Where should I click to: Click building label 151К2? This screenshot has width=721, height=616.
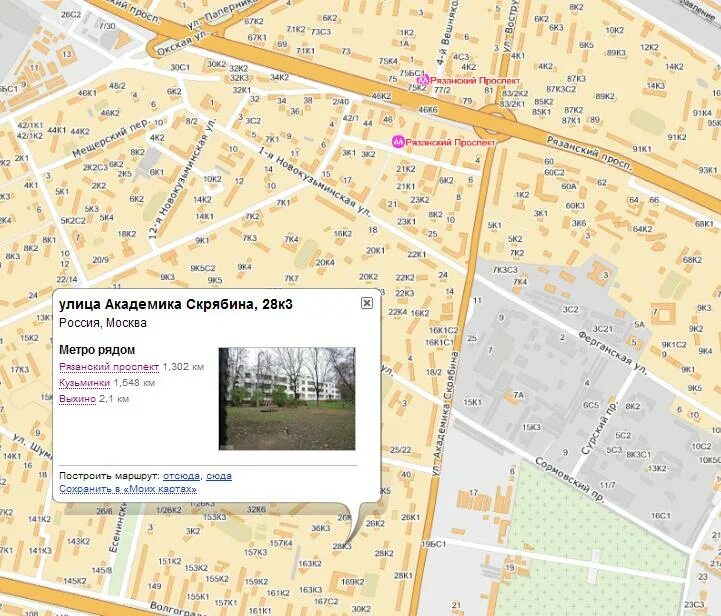point(170,561)
